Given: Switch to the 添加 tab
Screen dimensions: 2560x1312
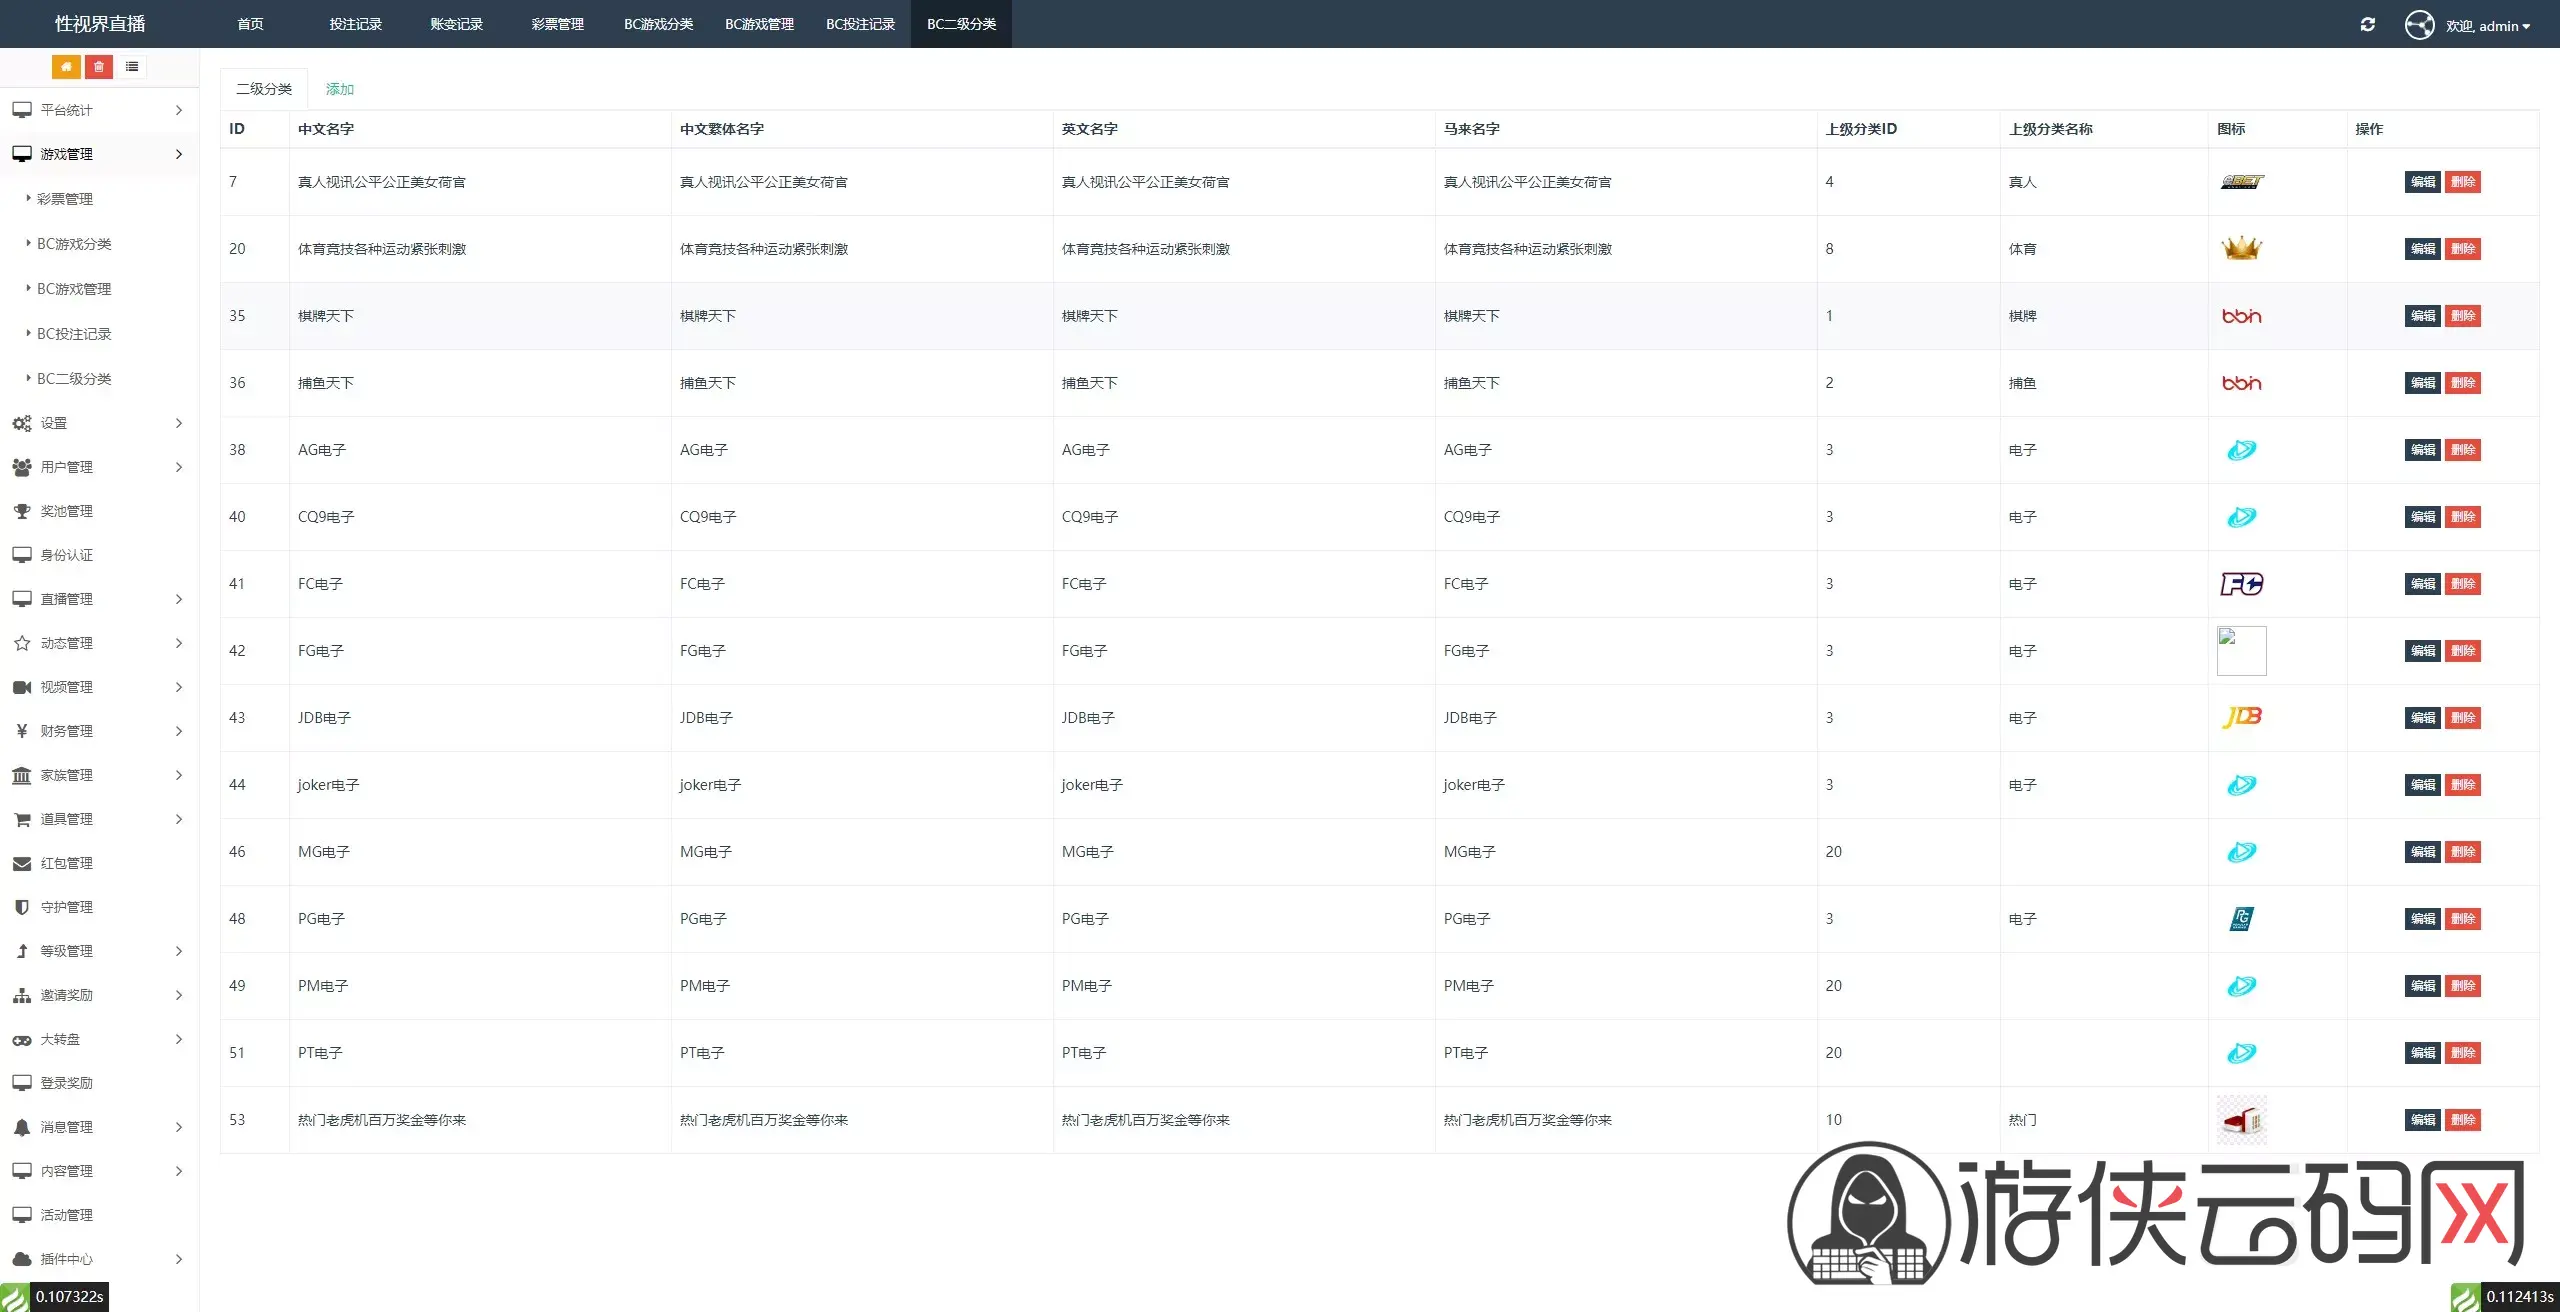Looking at the screenshot, I should click(x=340, y=89).
